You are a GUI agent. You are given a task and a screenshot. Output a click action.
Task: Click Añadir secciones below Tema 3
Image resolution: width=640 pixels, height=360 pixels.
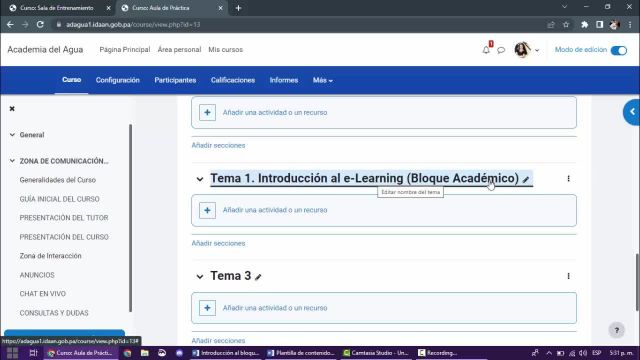(218, 340)
